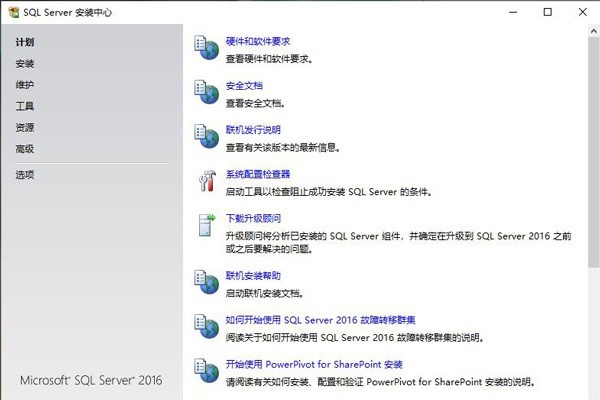600x400 pixels.
Task: Open the 安全文档 link
Action: 244,86
